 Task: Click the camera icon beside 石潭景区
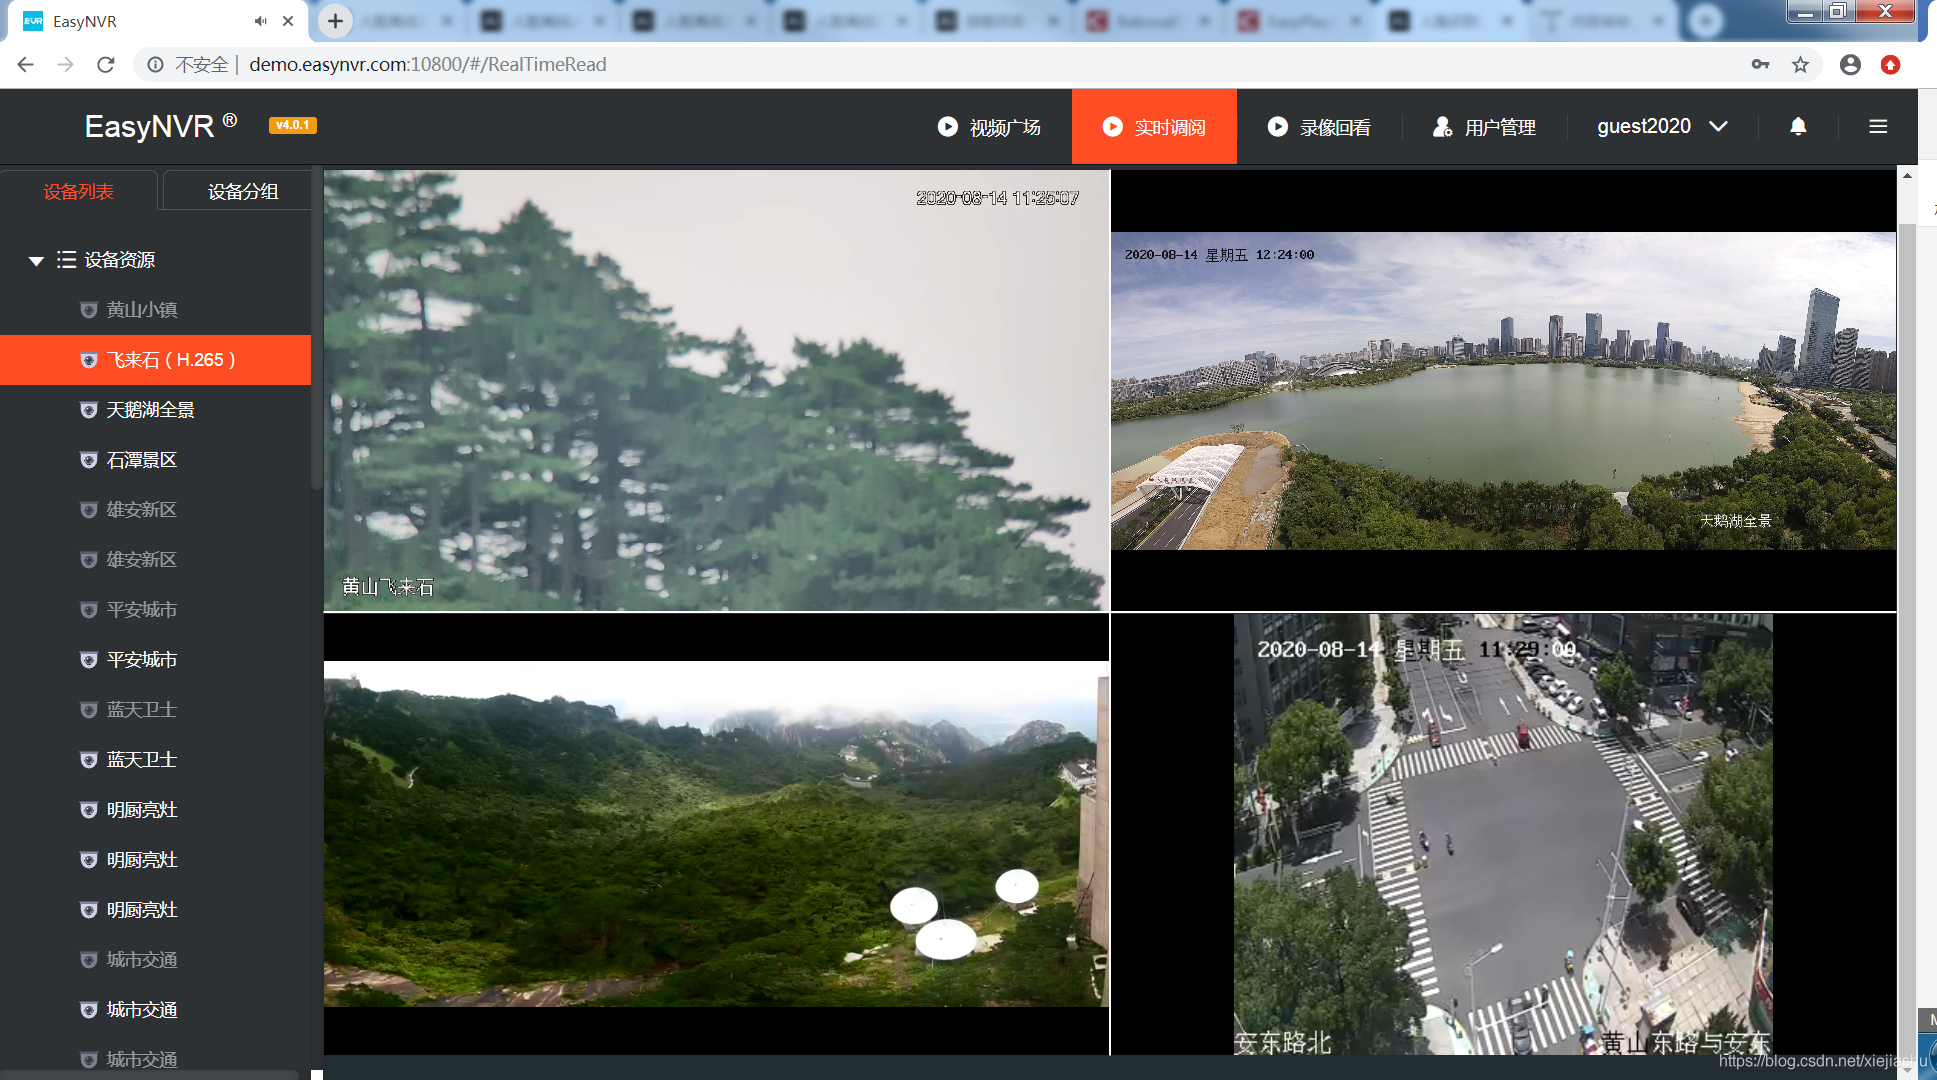coord(88,460)
